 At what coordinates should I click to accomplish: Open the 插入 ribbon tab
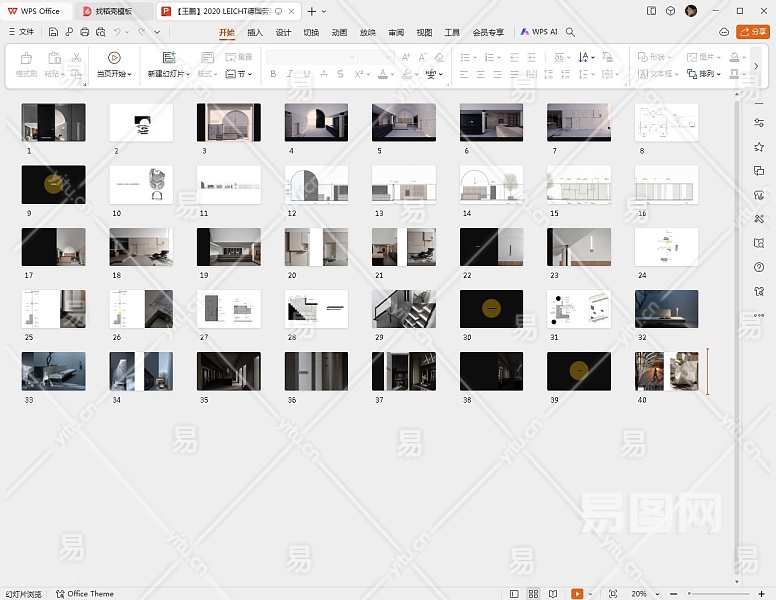255,32
